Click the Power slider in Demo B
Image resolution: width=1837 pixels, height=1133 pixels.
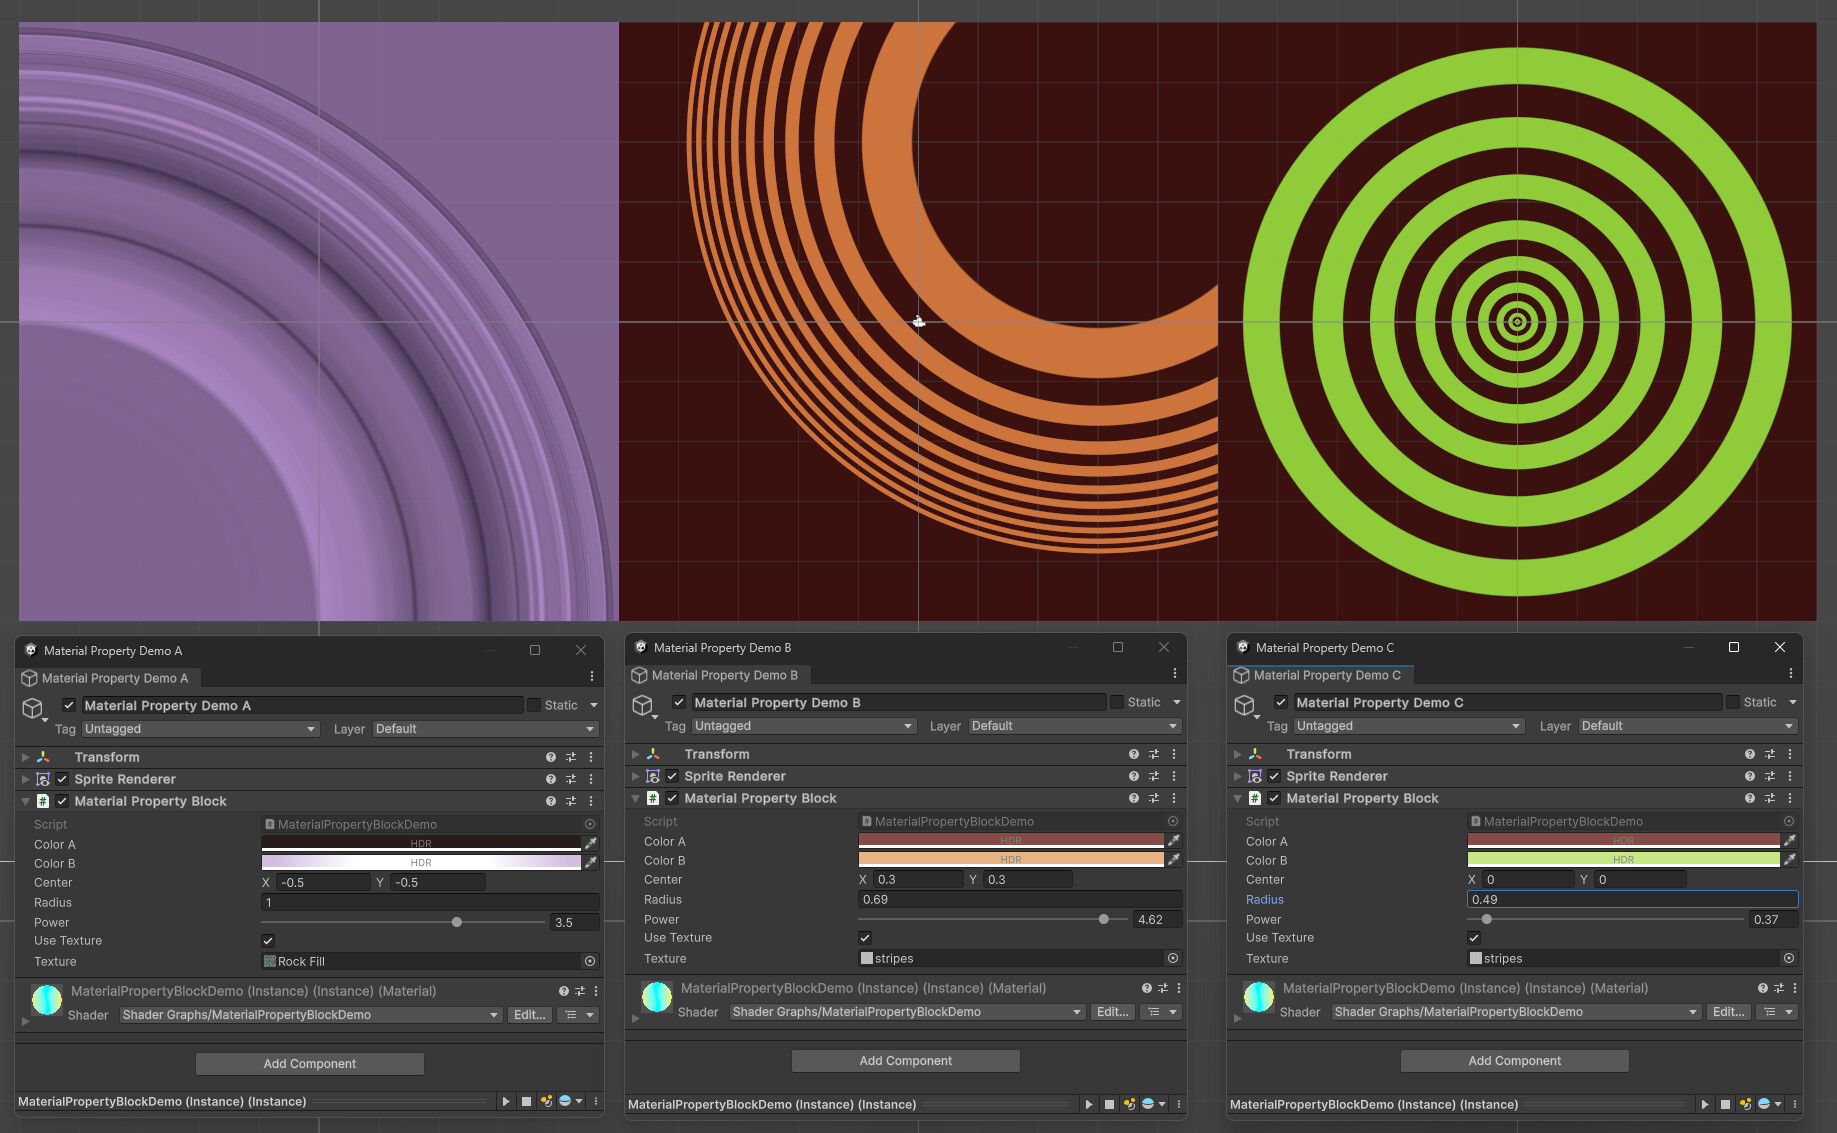[x=1103, y=919]
